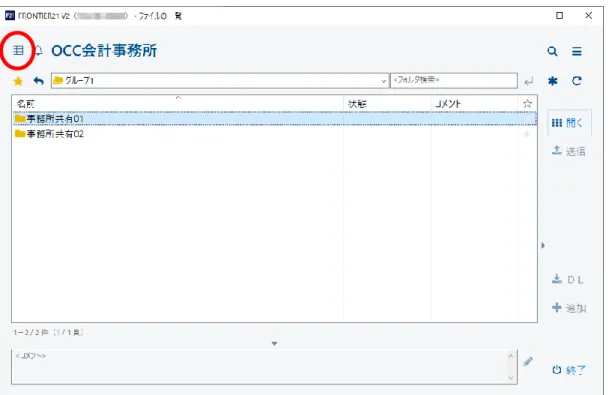The width and height of the screenshot is (609, 395).
Task: Edit comment with pencil icon
Action: [528, 362]
